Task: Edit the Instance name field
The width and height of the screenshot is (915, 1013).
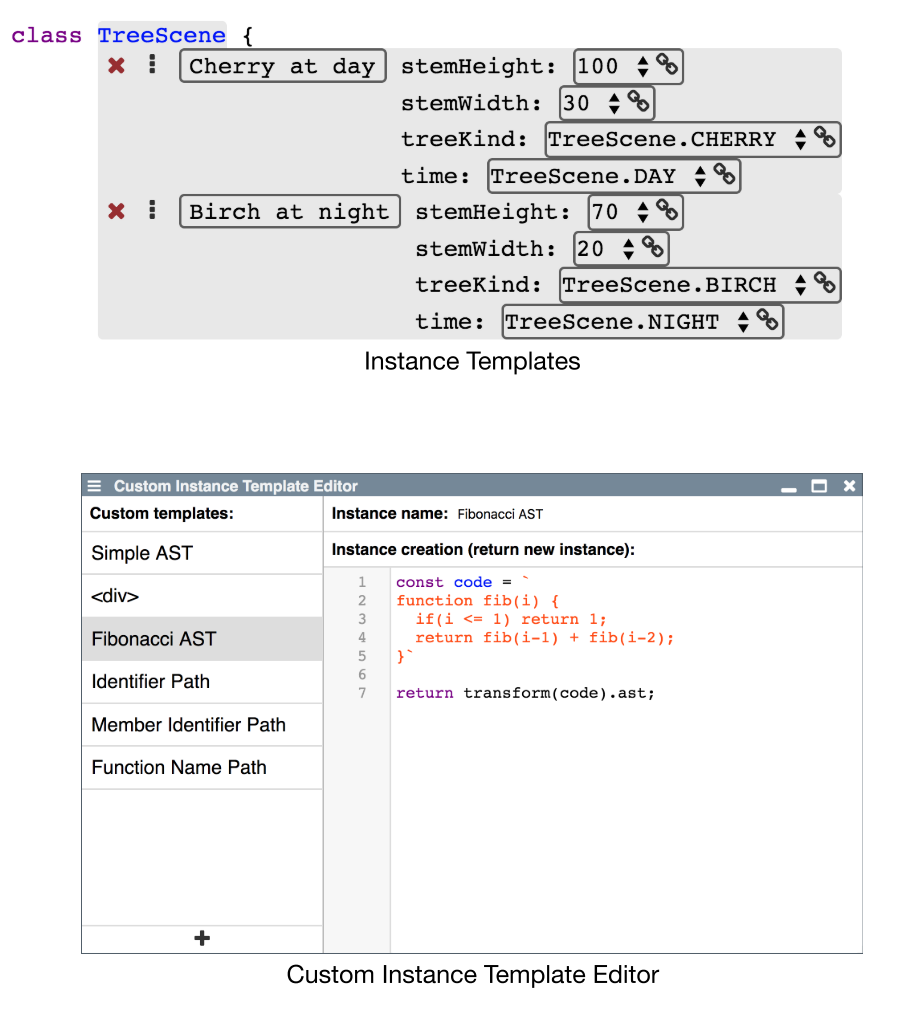Action: click(500, 514)
